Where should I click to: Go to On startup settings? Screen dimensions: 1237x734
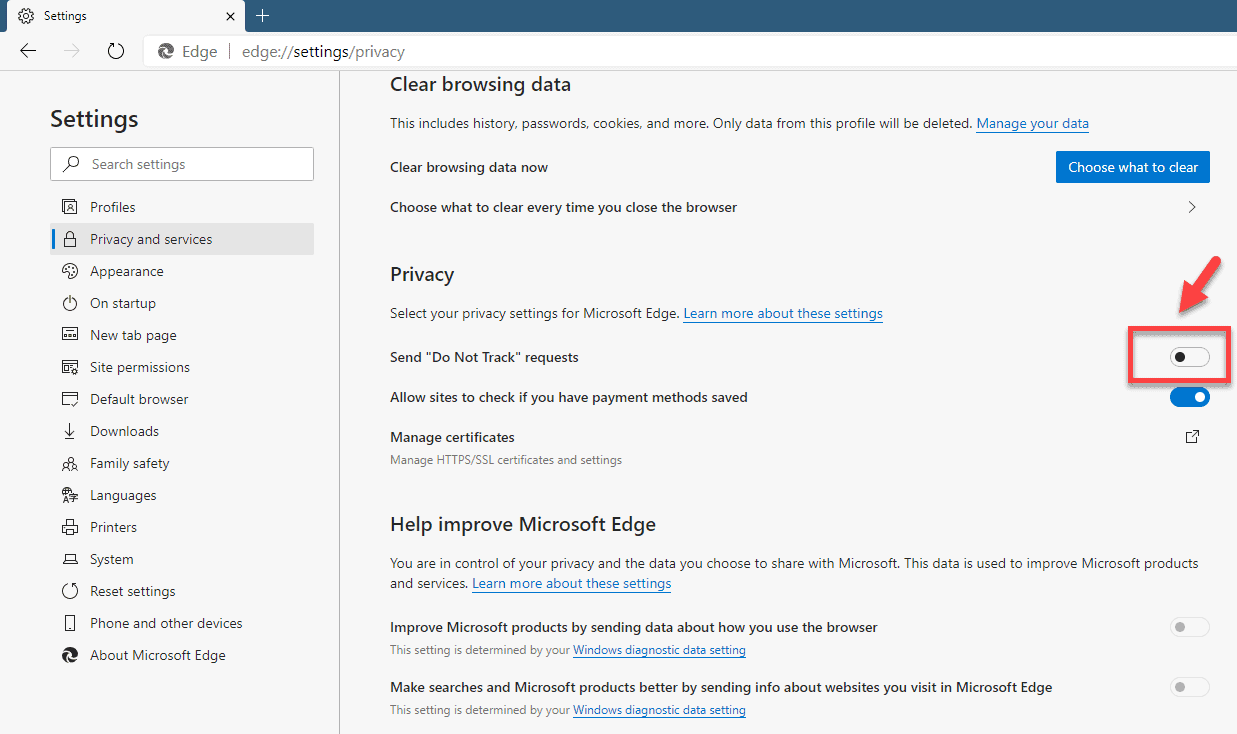pyautogui.click(x=182, y=303)
